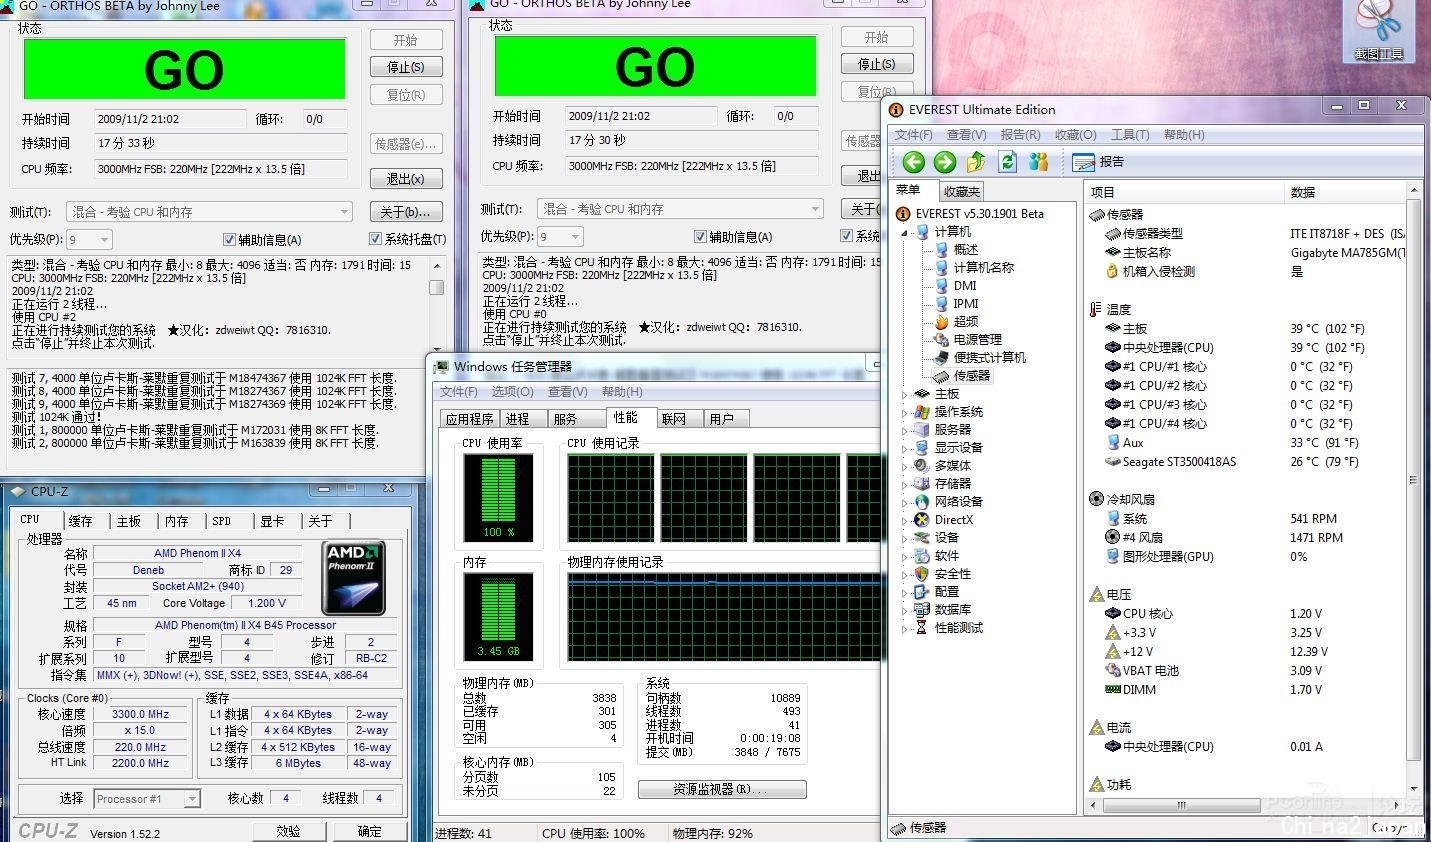Select IPMI node in EVEREST tree
The width and height of the screenshot is (1431, 842).
966,304
